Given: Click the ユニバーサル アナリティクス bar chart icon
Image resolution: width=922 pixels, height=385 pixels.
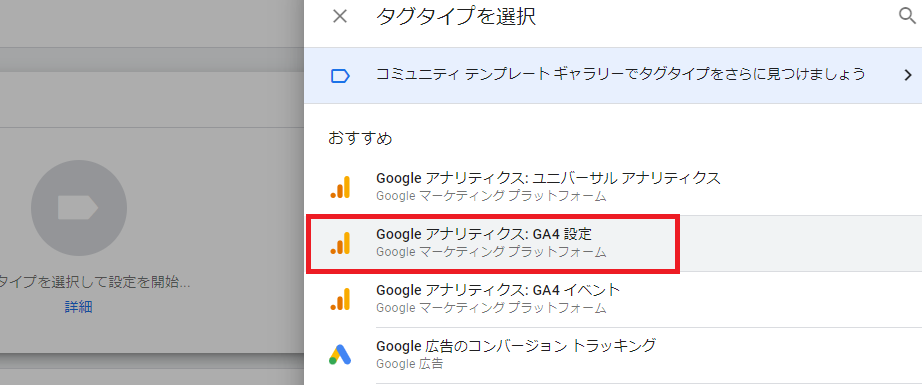Looking at the screenshot, I should tap(340, 187).
